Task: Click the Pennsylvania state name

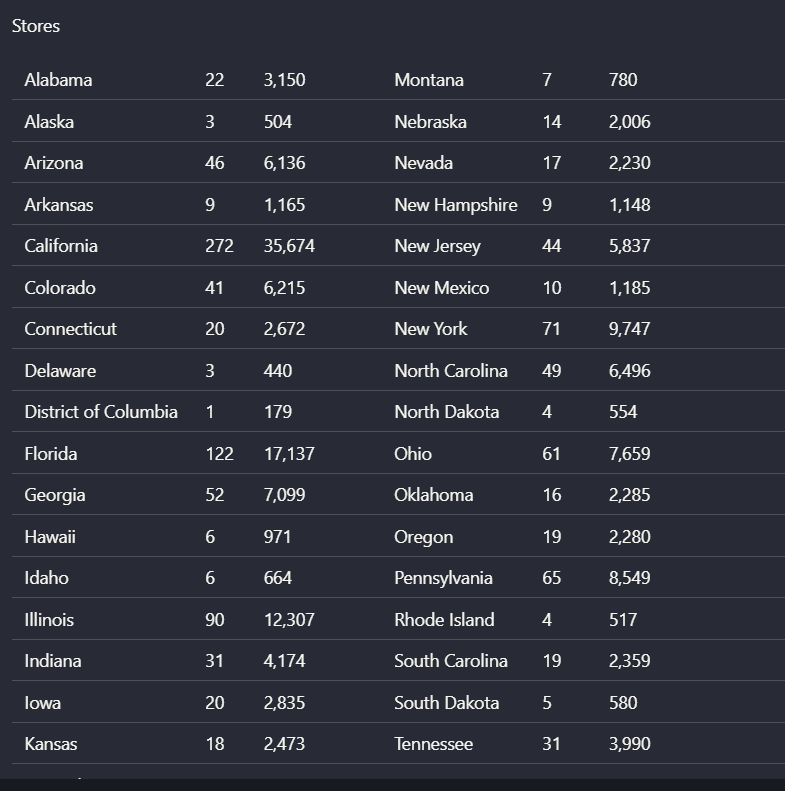Action: coord(443,578)
